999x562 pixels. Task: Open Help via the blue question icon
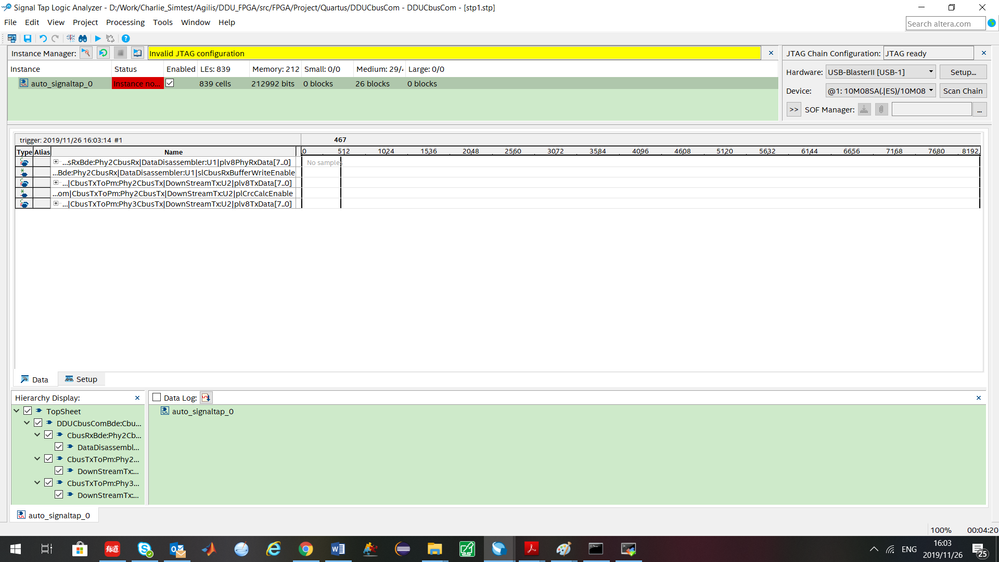tap(126, 38)
